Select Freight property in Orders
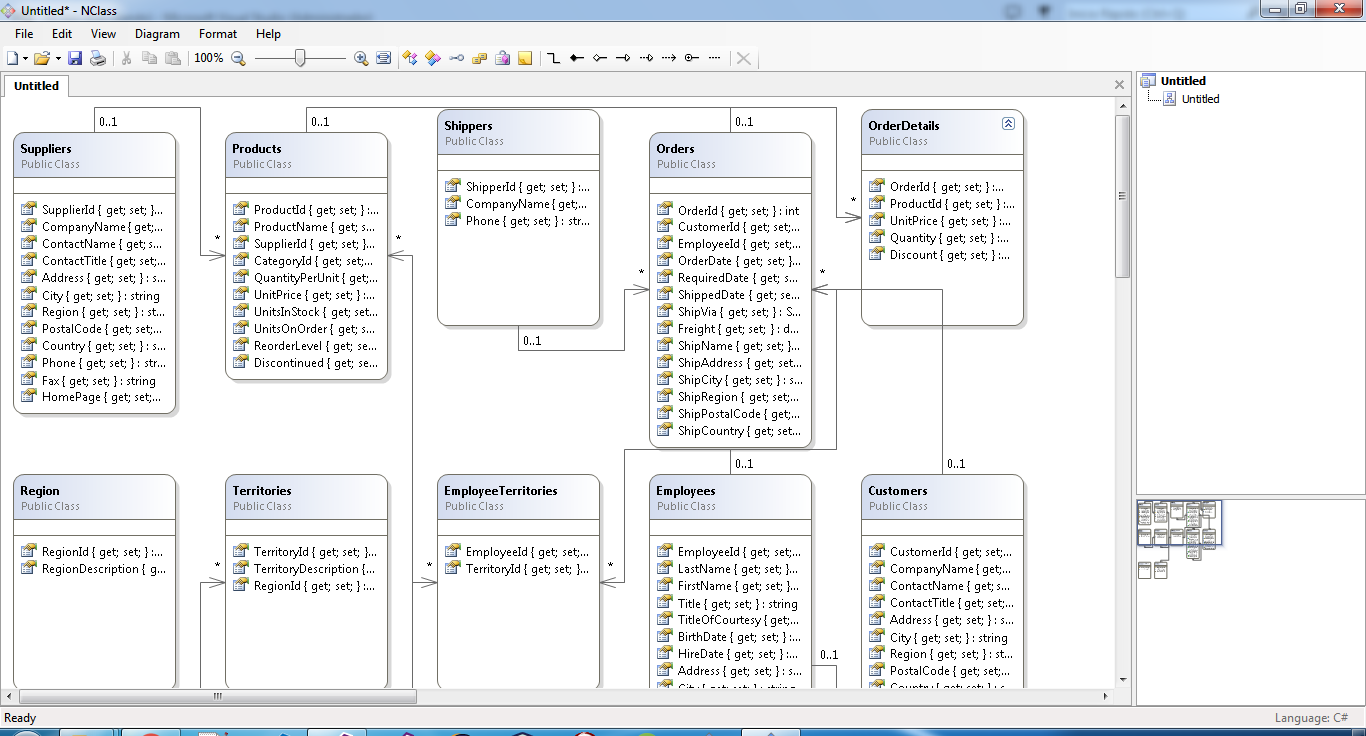The height and width of the screenshot is (736, 1366). [x=728, y=329]
